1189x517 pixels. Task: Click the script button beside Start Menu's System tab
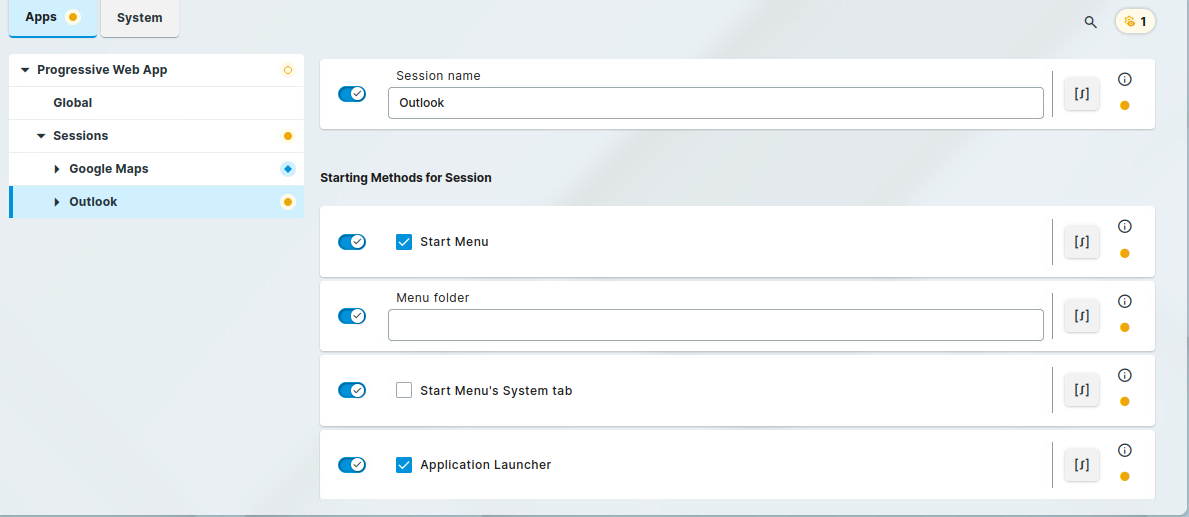pos(1081,390)
